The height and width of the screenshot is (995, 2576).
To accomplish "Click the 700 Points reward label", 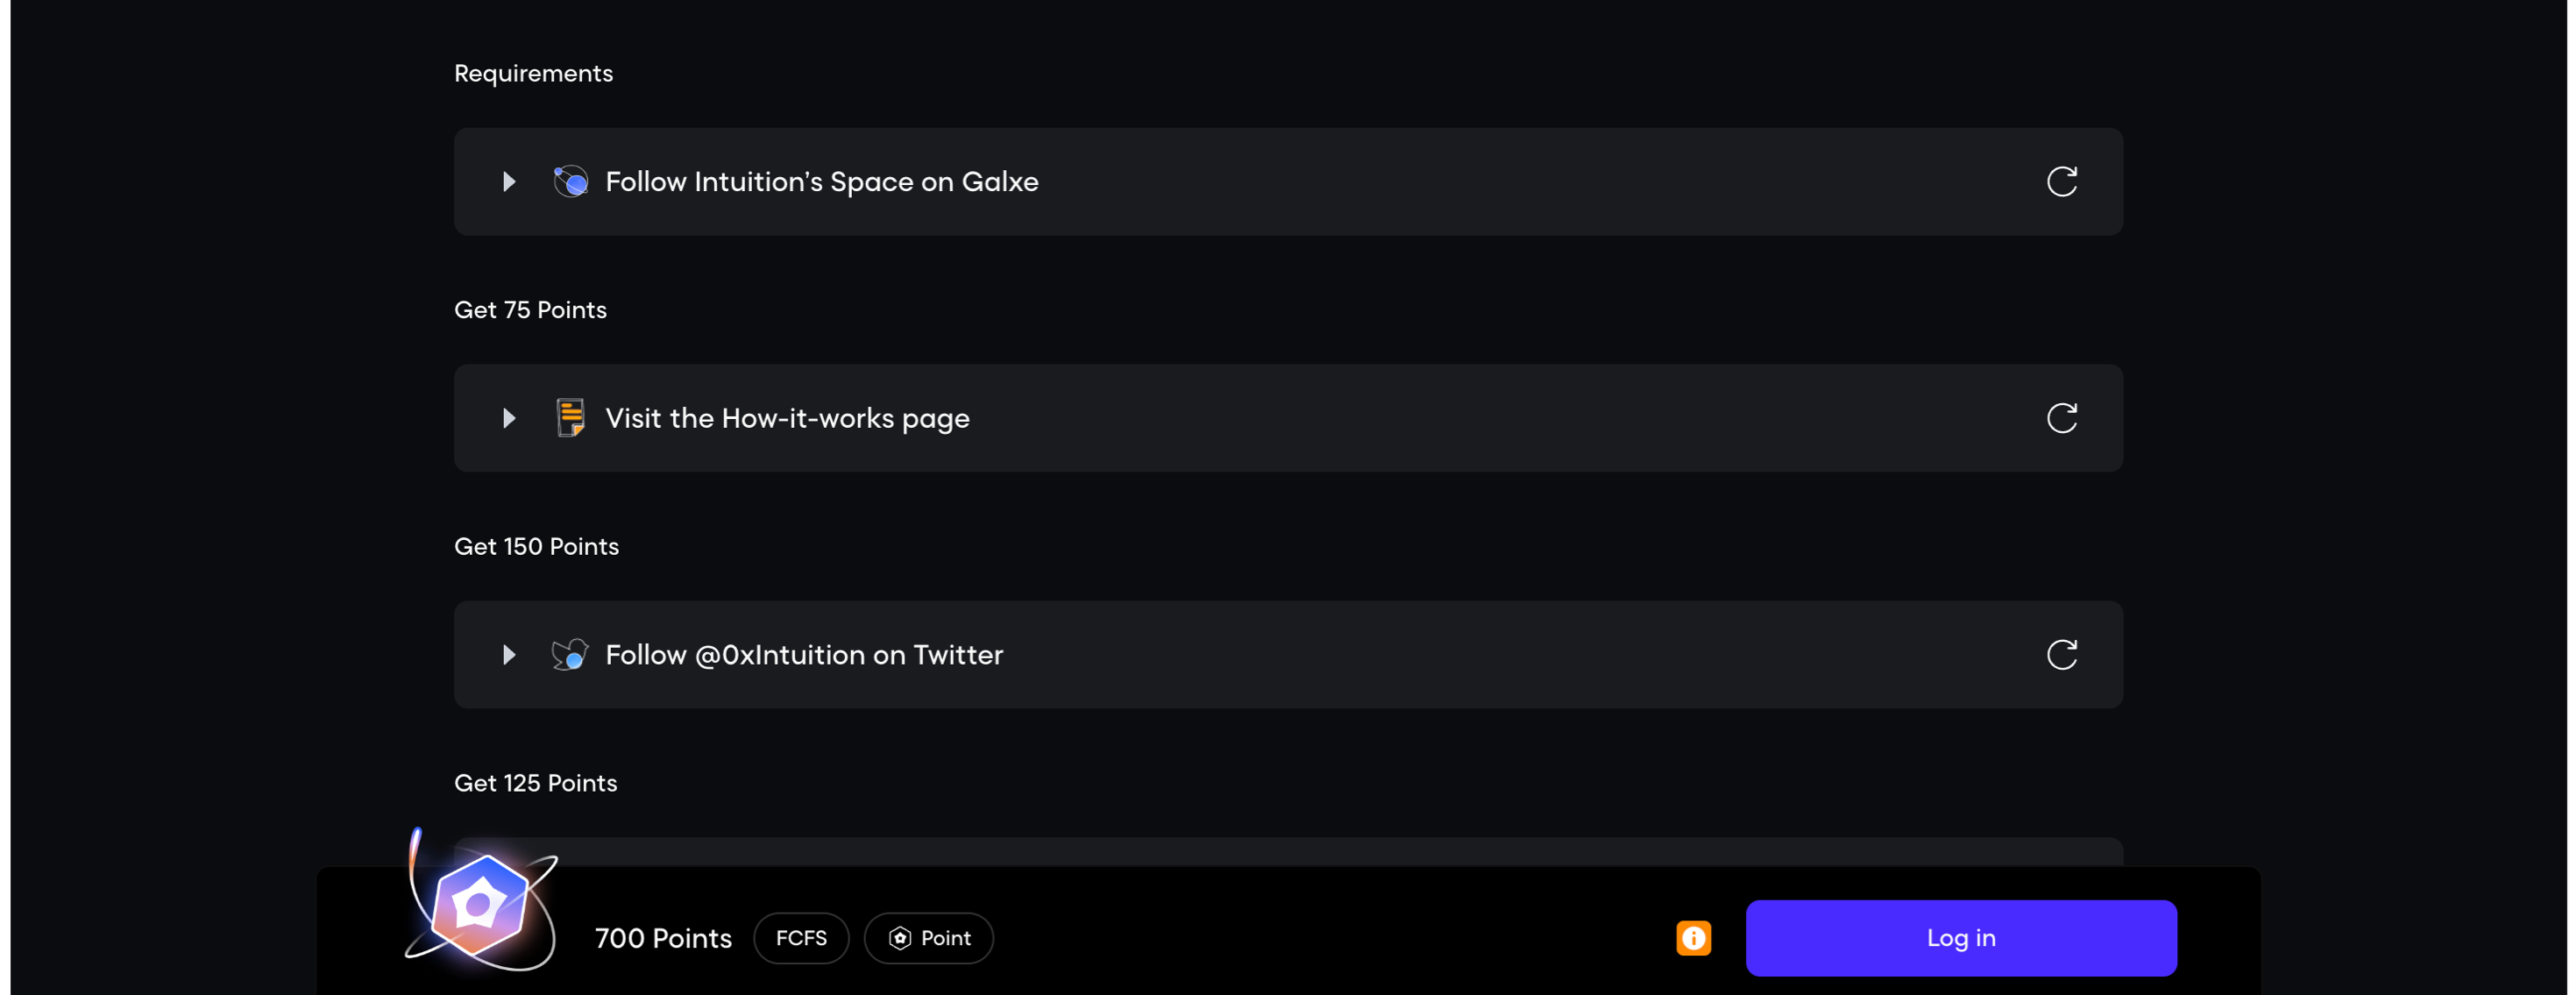I will 663,938.
